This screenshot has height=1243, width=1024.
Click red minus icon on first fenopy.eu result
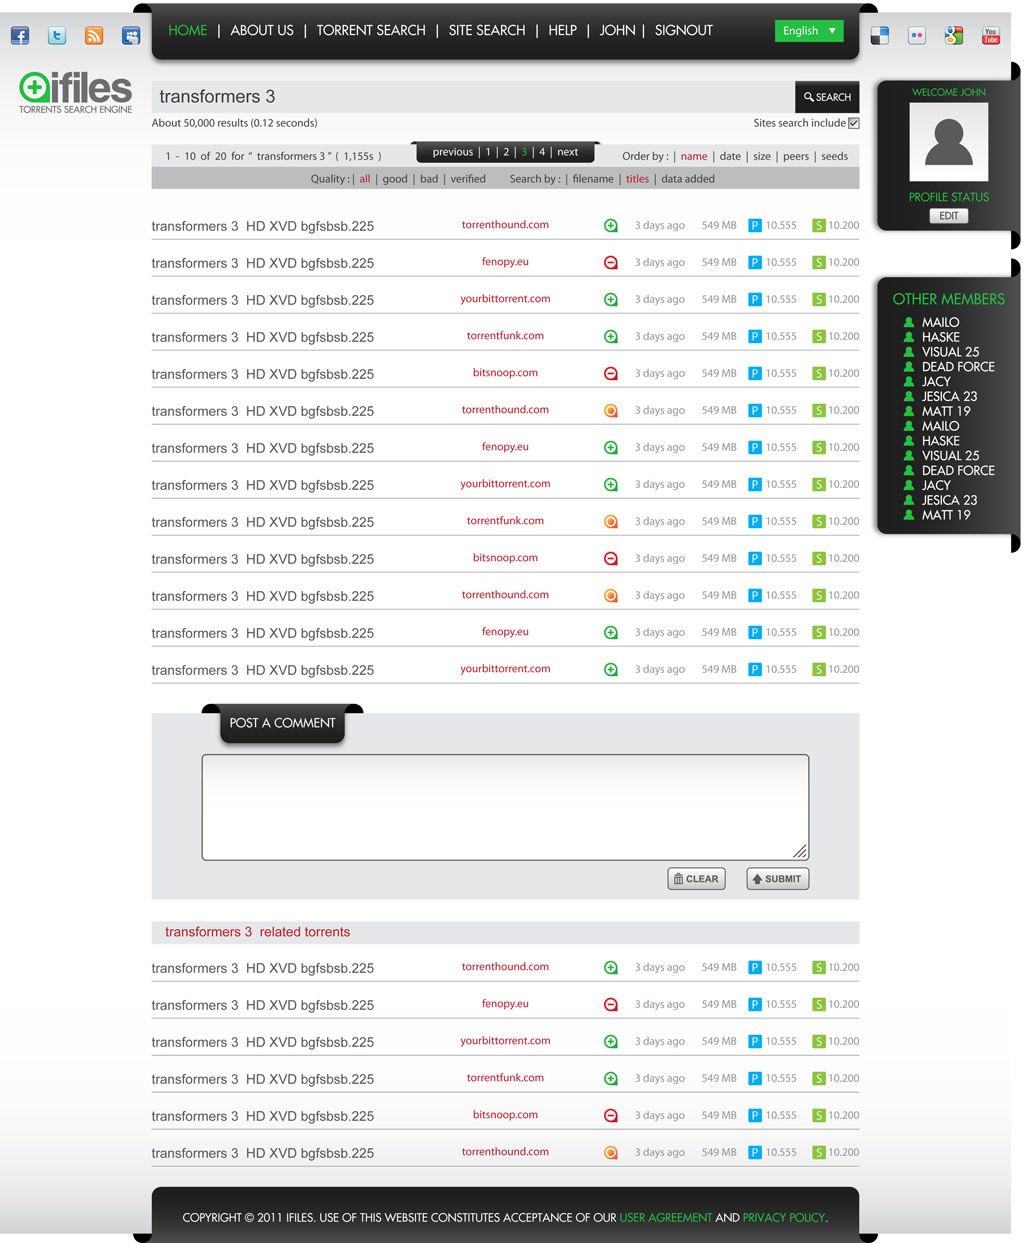(611, 263)
